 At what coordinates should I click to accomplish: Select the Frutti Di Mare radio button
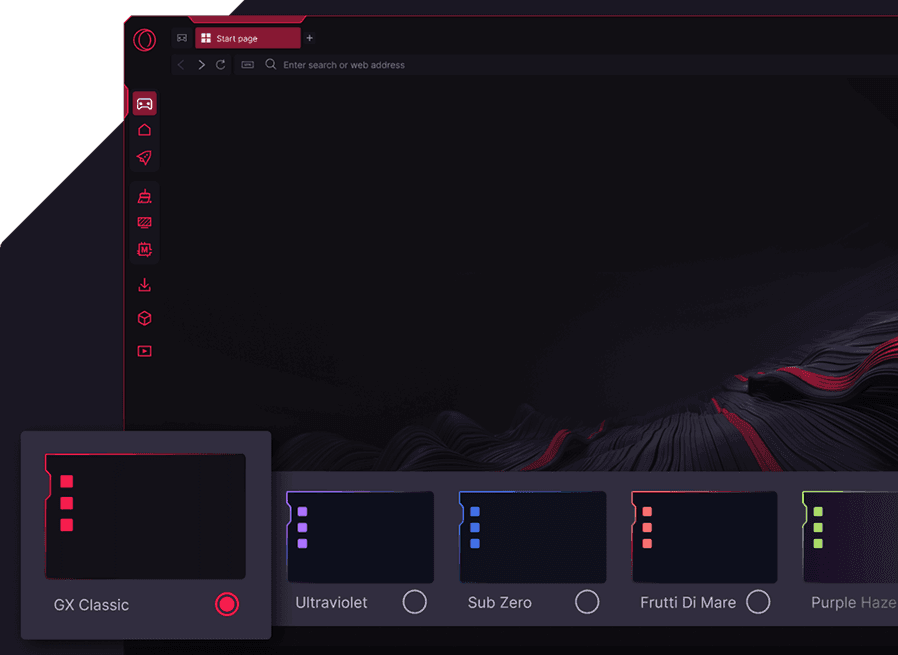point(758,602)
